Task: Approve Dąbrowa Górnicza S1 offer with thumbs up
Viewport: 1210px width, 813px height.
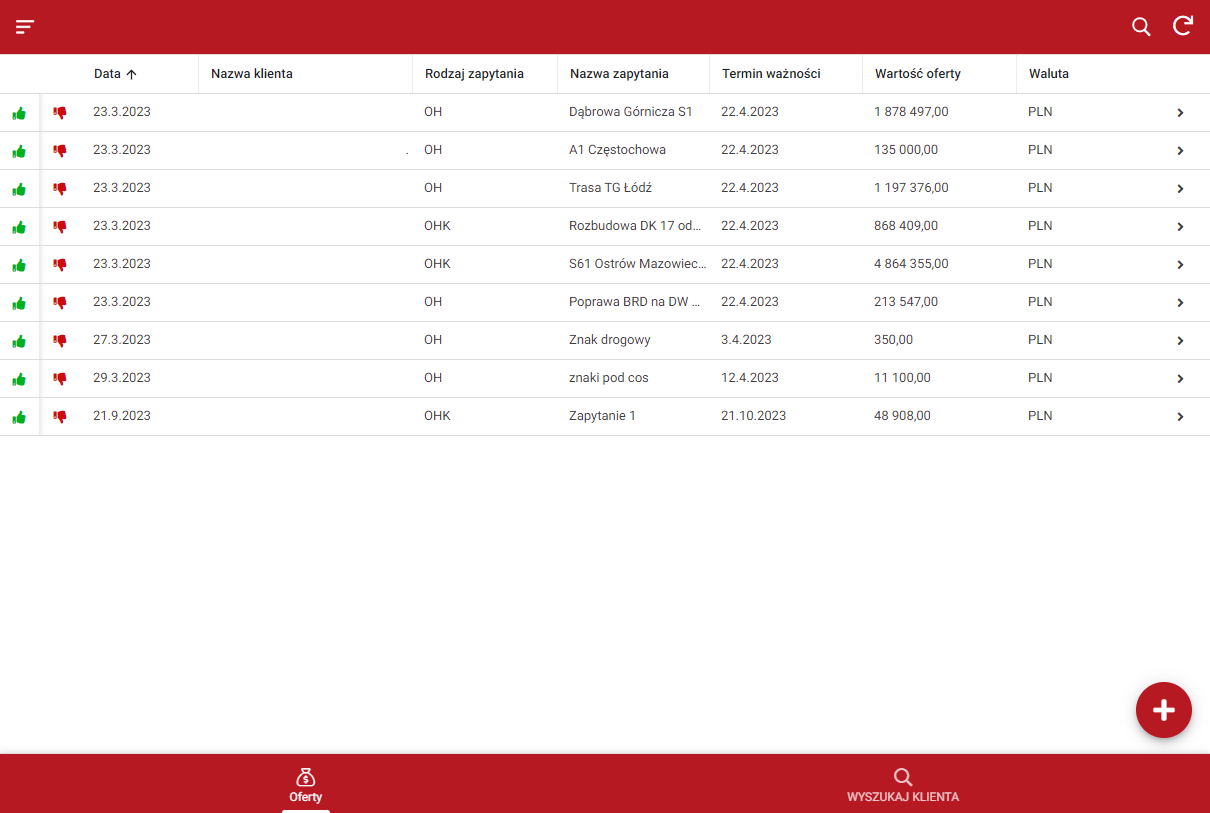Action: (19, 113)
